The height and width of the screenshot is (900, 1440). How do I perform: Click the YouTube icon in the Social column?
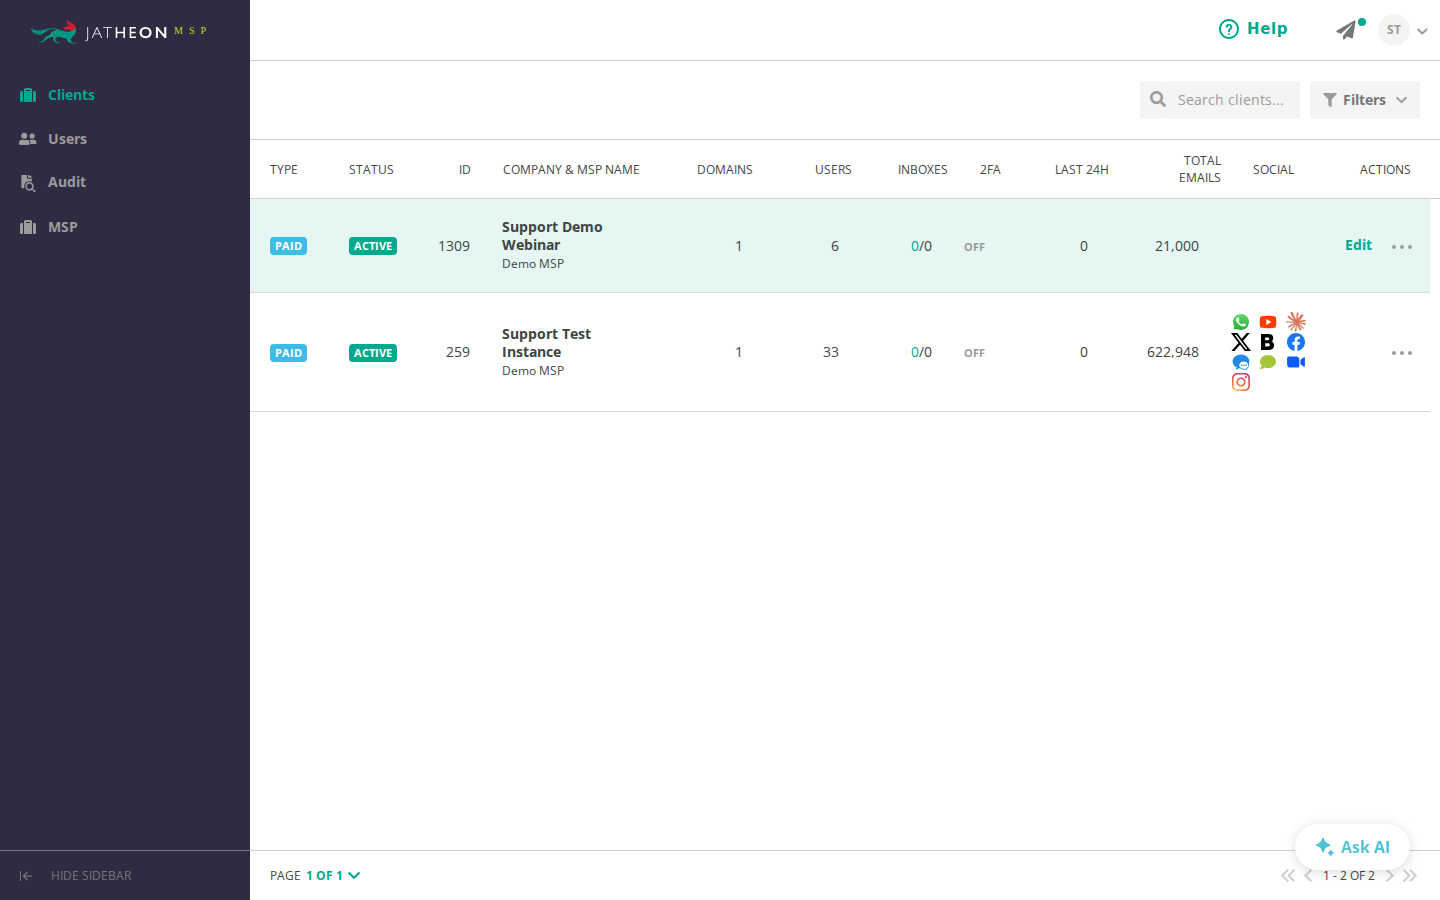click(1268, 322)
